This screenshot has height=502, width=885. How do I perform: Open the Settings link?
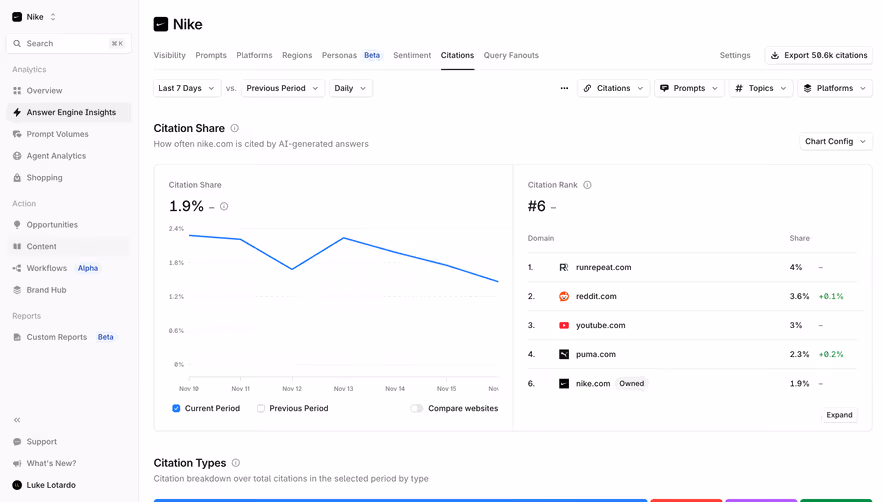coord(735,55)
